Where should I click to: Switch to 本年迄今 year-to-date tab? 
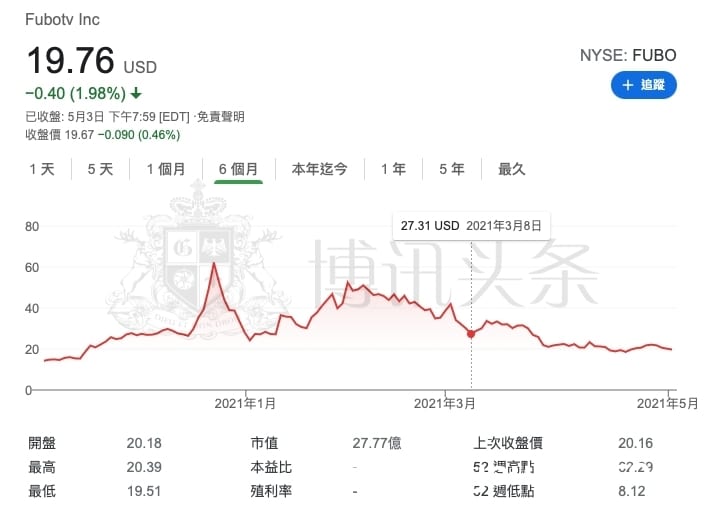[x=319, y=169]
